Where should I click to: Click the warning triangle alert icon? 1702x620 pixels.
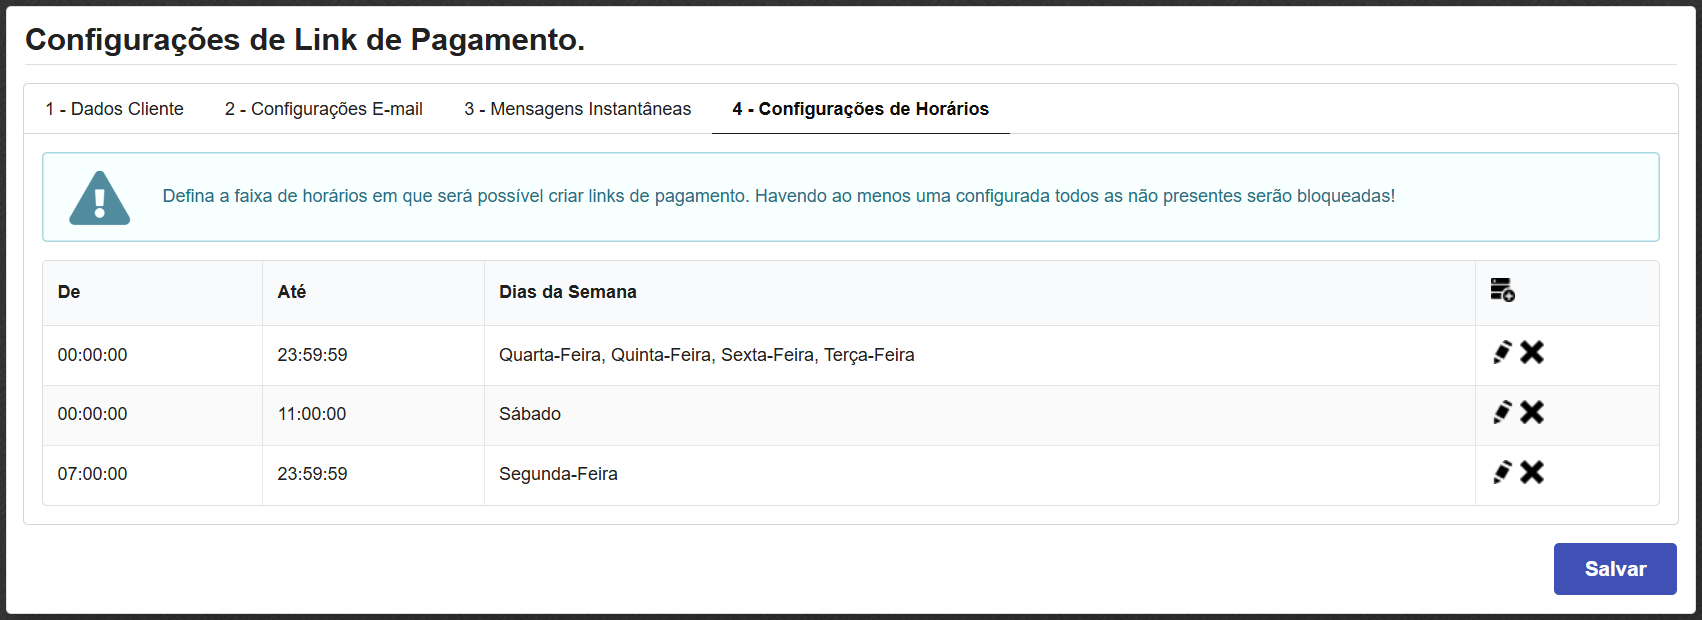tap(99, 198)
